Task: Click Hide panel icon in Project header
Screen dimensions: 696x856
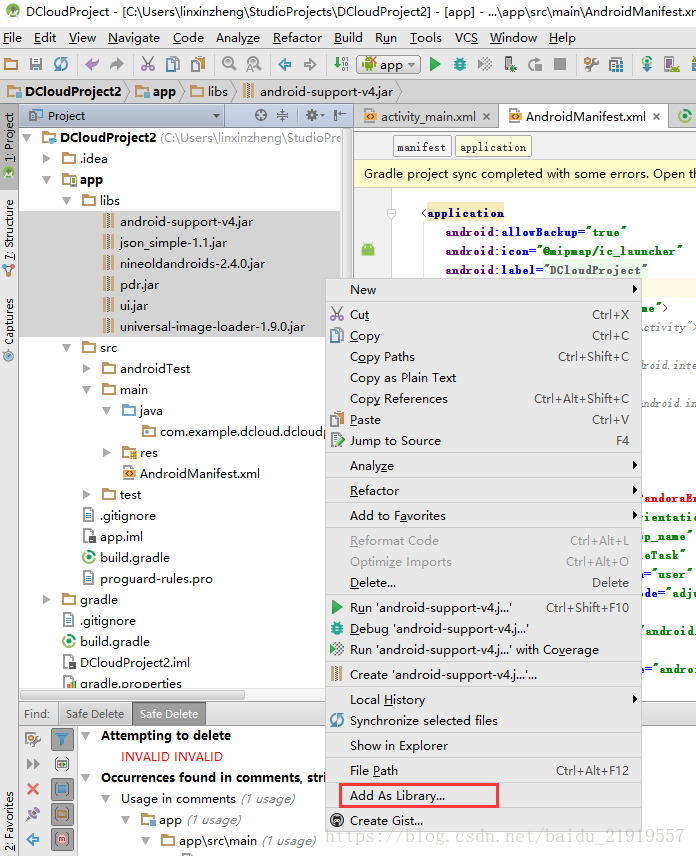Action: click(x=340, y=115)
